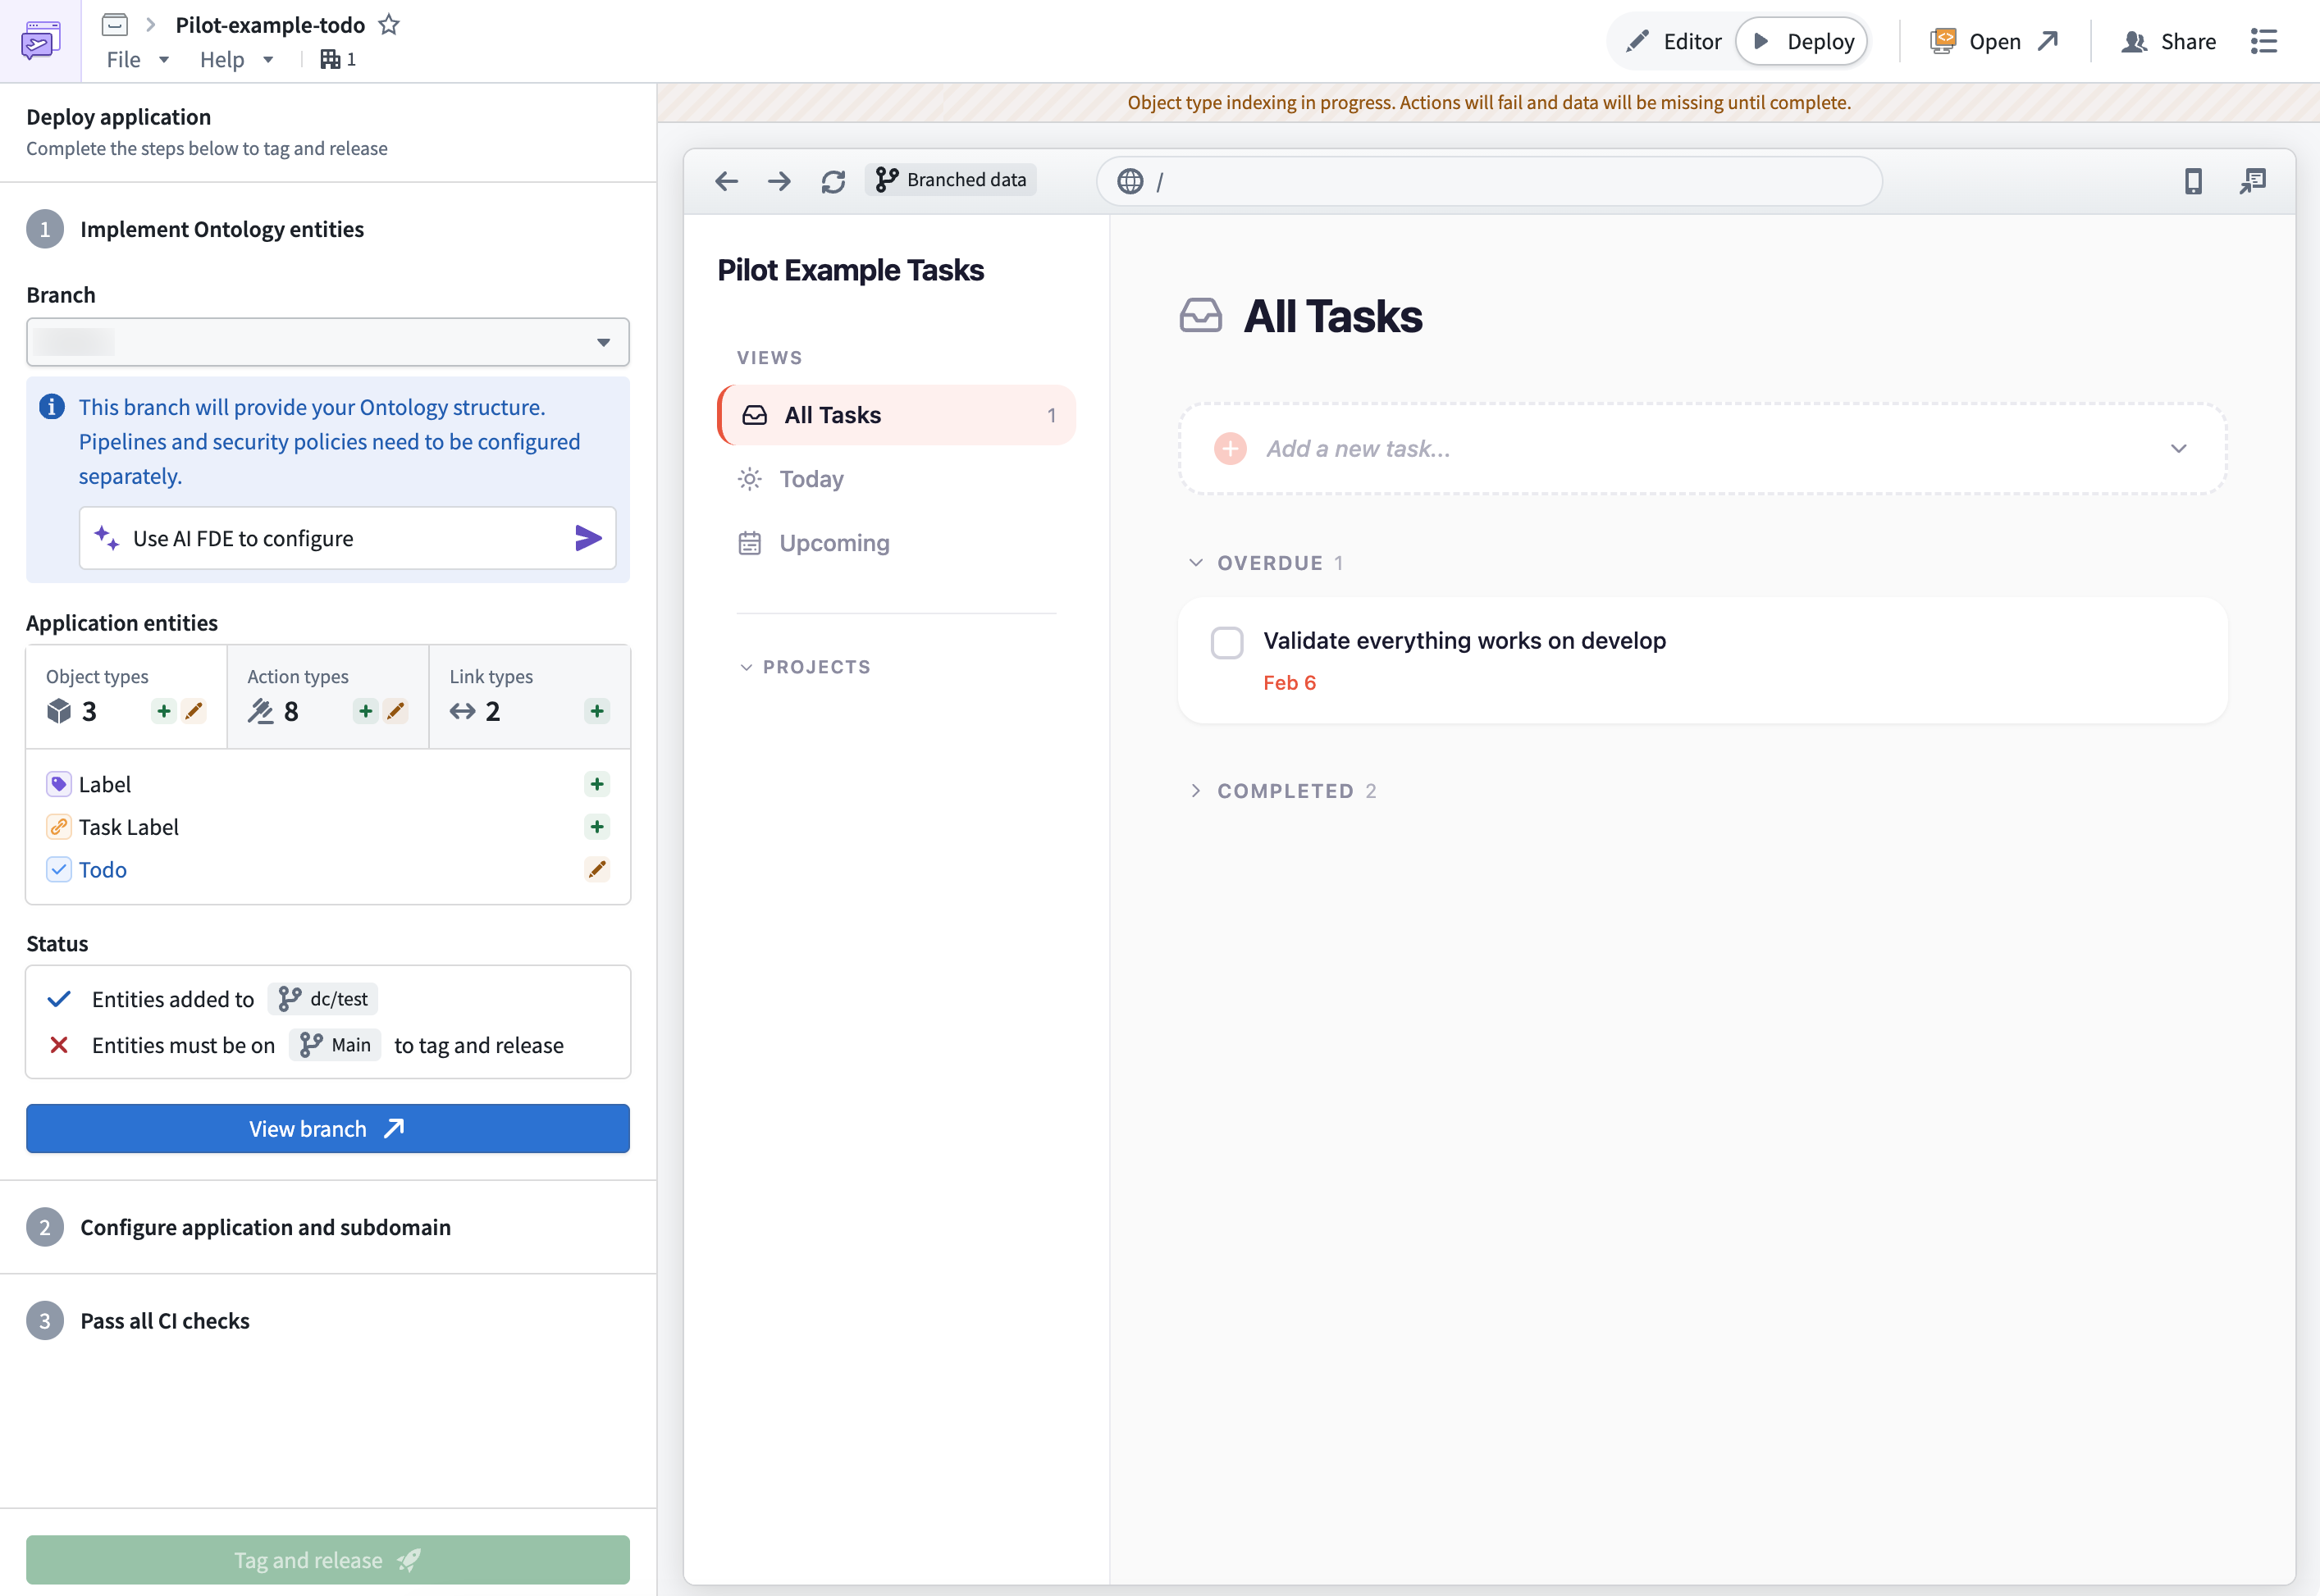2320x1596 pixels.
Task: Add a new Action type
Action: tap(364, 711)
